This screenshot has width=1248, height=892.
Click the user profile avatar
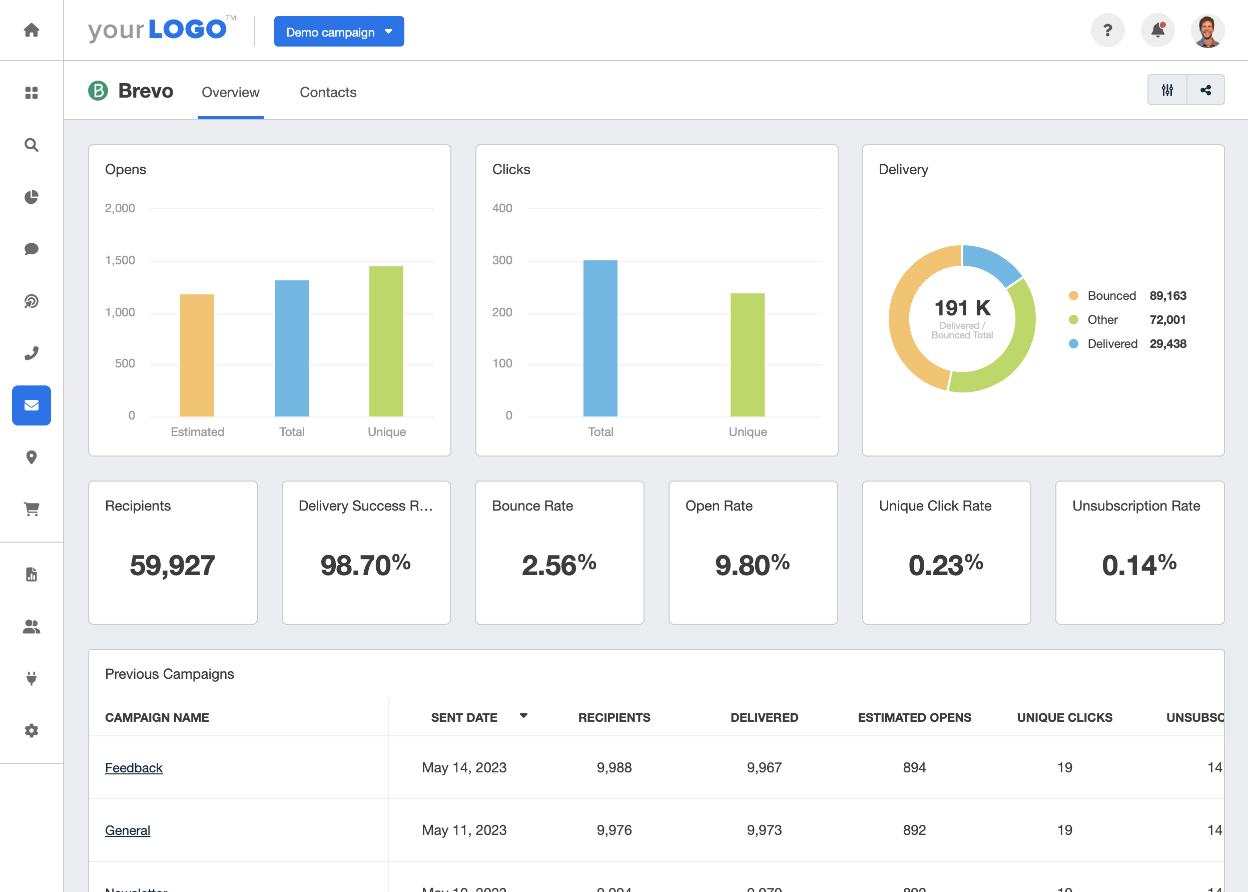tap(1208, 31)
